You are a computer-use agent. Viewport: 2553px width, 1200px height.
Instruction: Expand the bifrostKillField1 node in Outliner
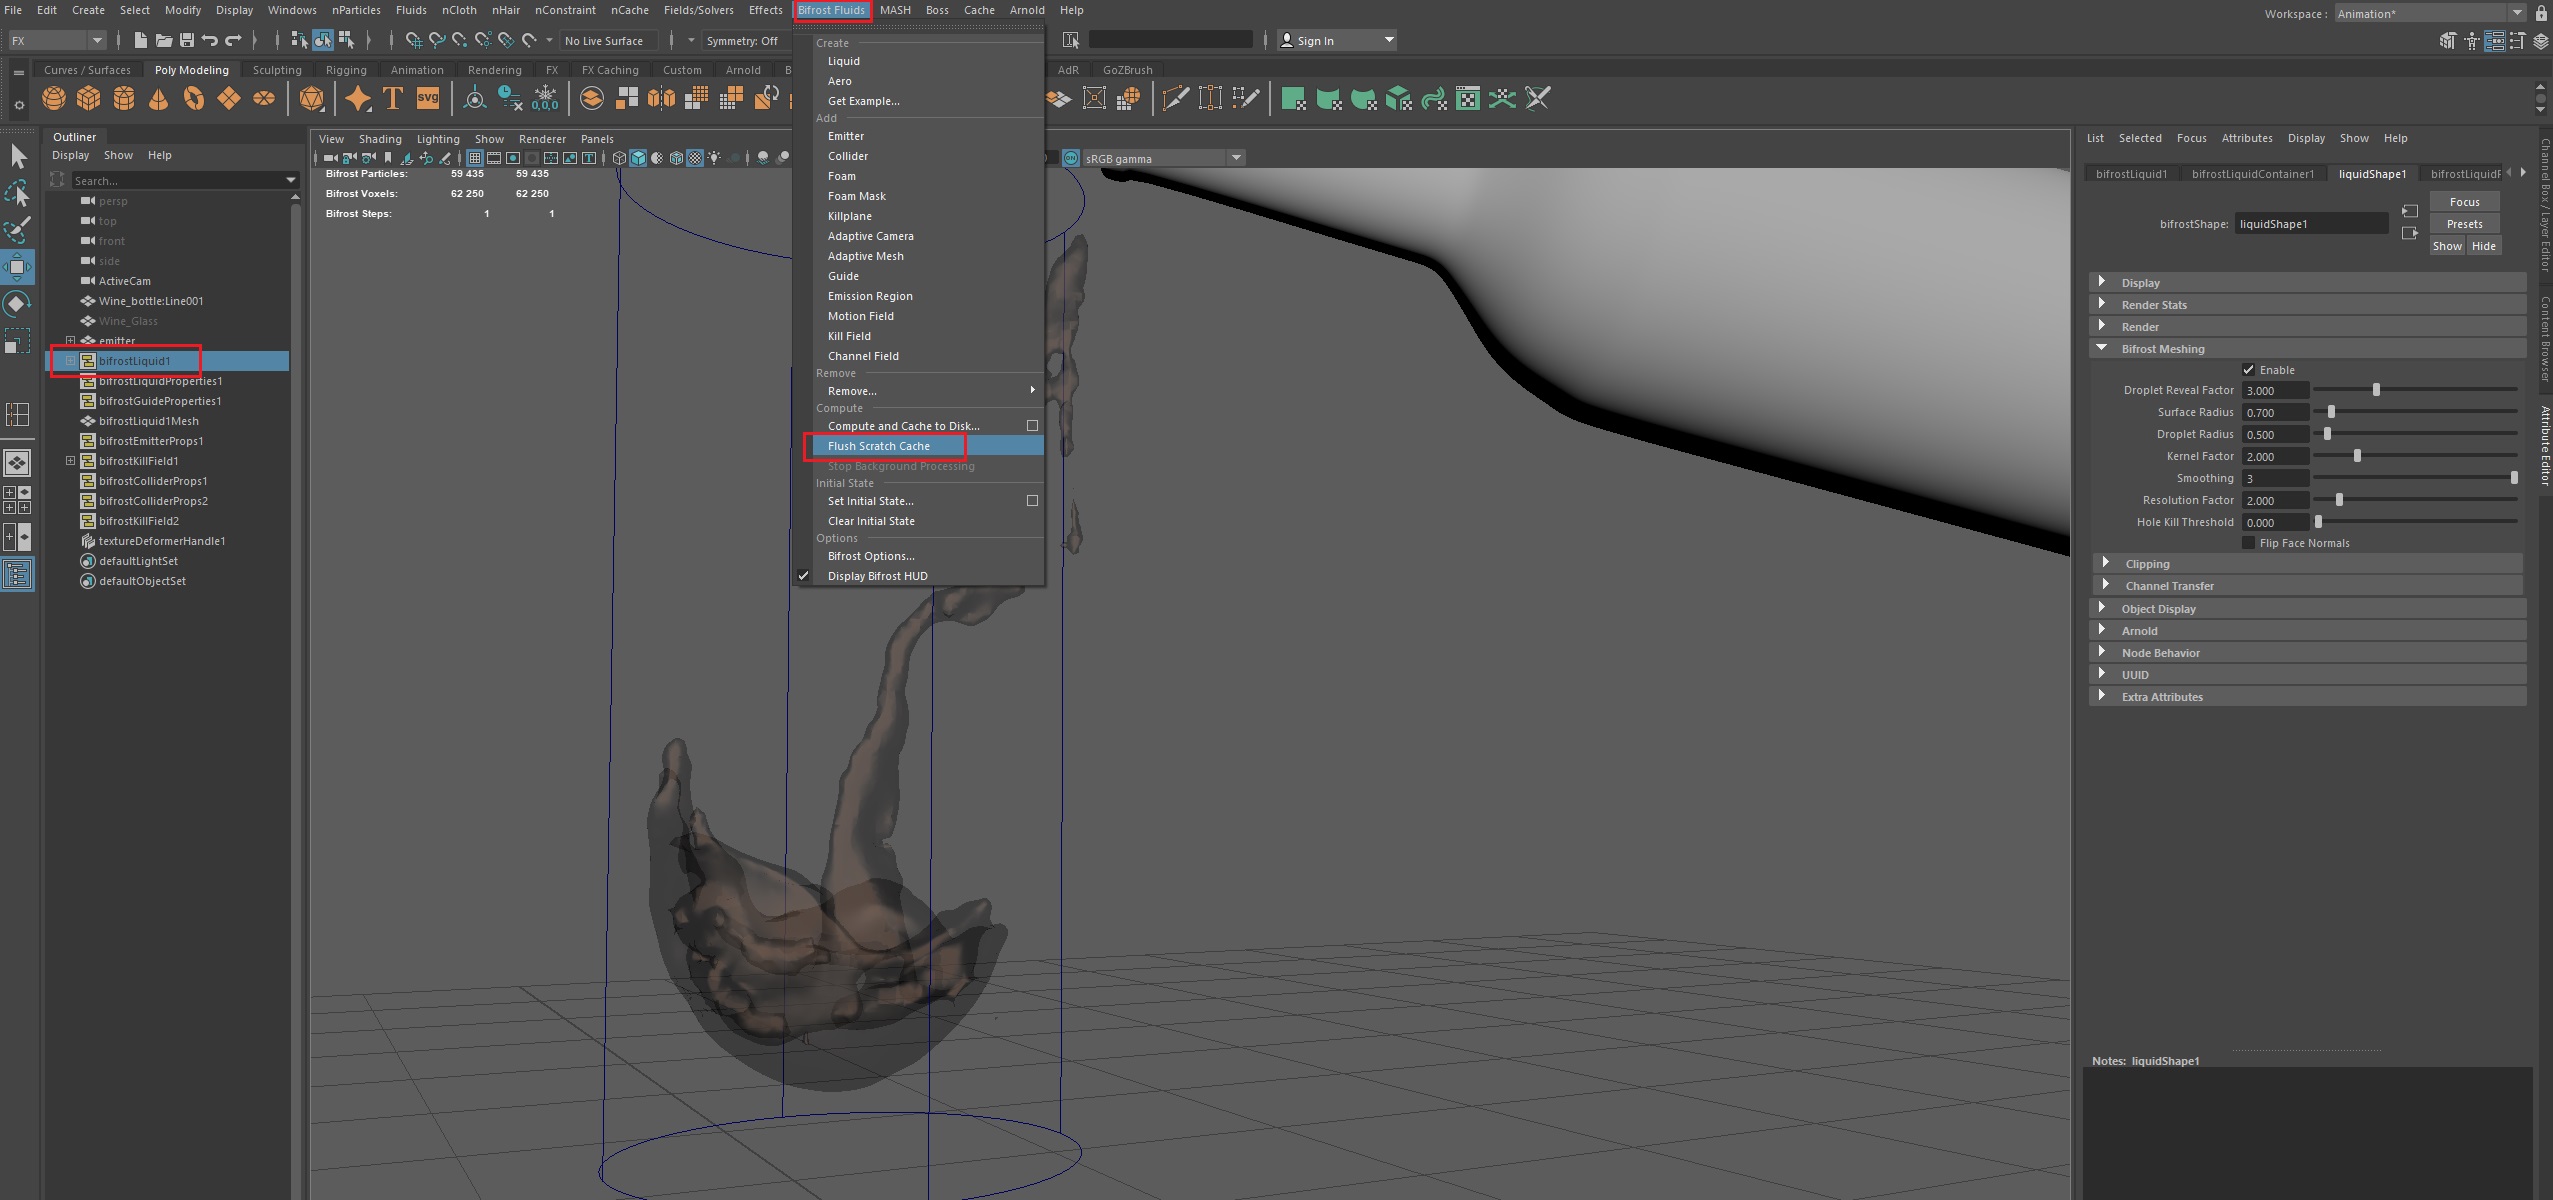[70, 461]
